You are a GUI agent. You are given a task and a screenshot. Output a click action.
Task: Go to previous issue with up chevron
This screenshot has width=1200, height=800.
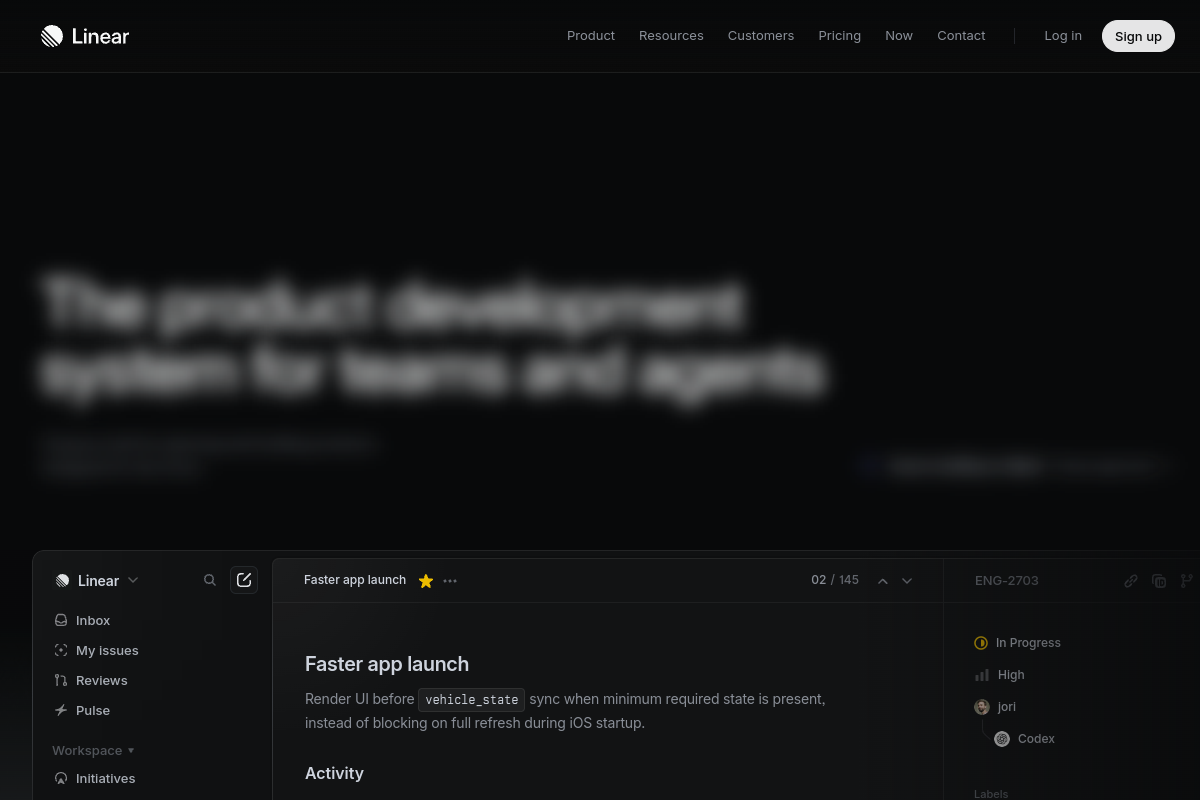pyautogui.click(x=883, y=580)
